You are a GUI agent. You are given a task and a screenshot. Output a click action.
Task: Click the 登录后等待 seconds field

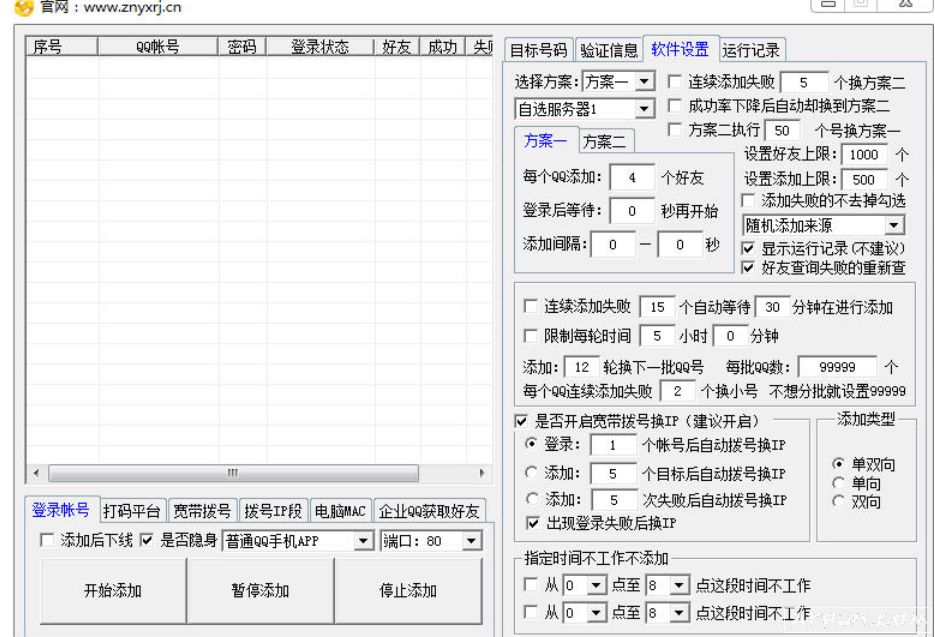(x=631, y=211)
